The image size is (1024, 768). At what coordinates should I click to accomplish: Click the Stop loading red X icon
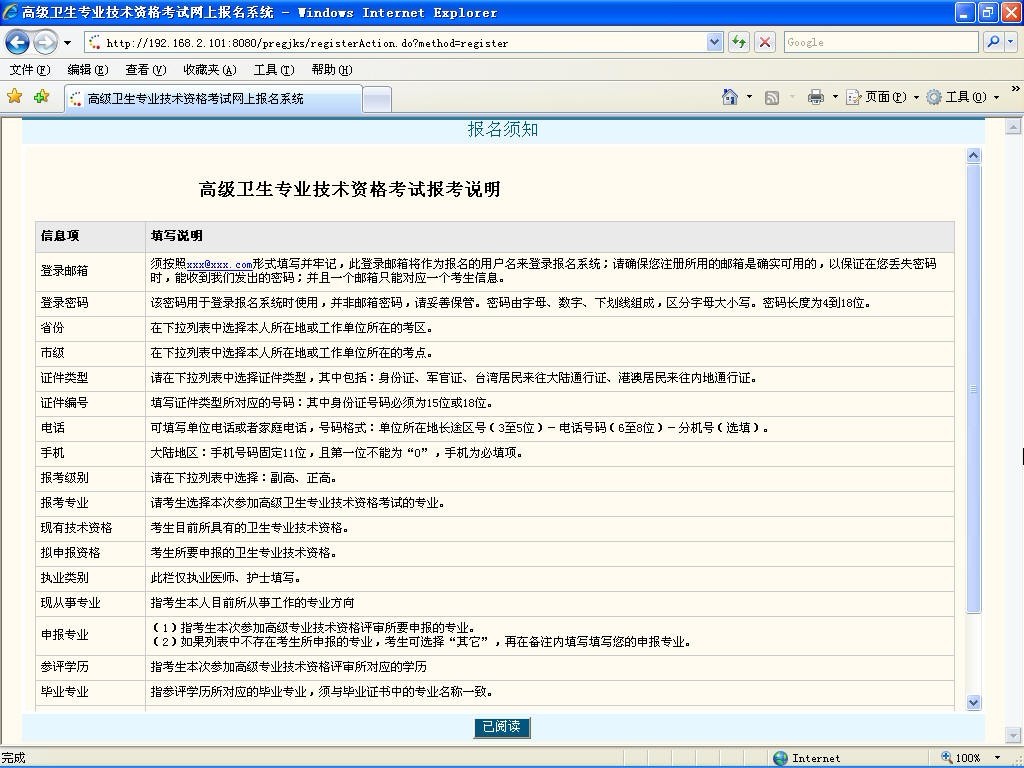point(765,43)
